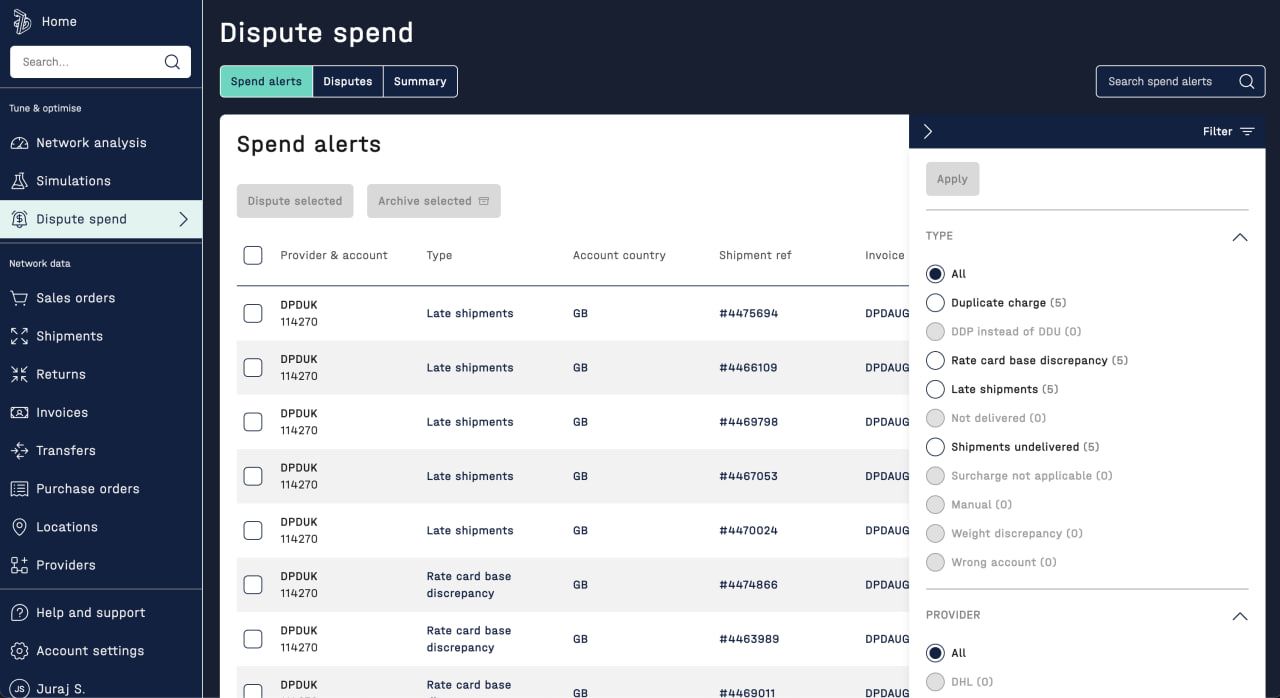Open the Summary tab

(420, 82)
